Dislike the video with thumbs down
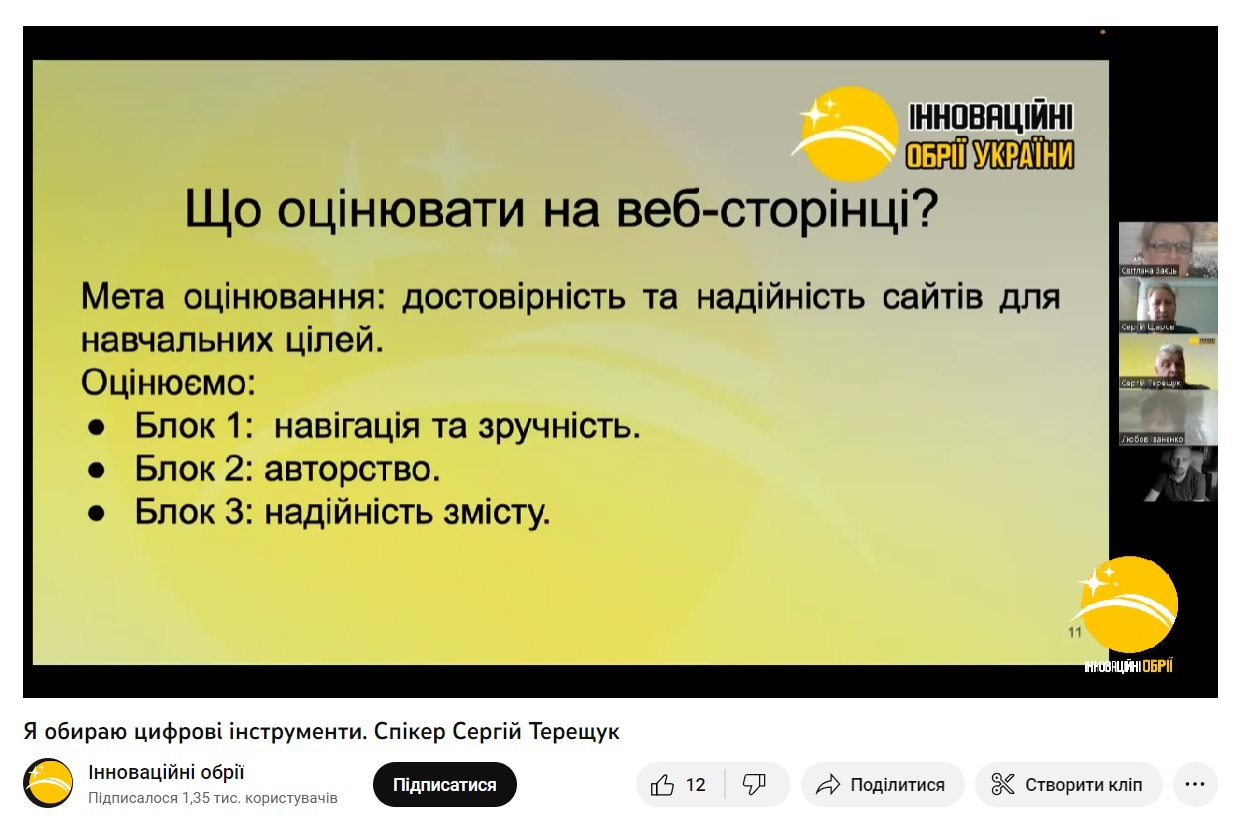This screenshot has height=819, width=1235. pos(756,785)
